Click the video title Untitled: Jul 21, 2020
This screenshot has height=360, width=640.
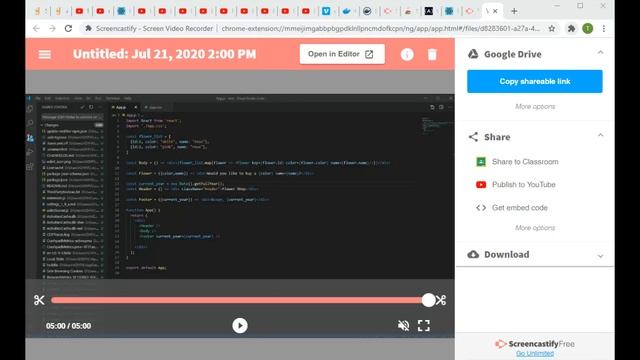[x=164, y=54]
